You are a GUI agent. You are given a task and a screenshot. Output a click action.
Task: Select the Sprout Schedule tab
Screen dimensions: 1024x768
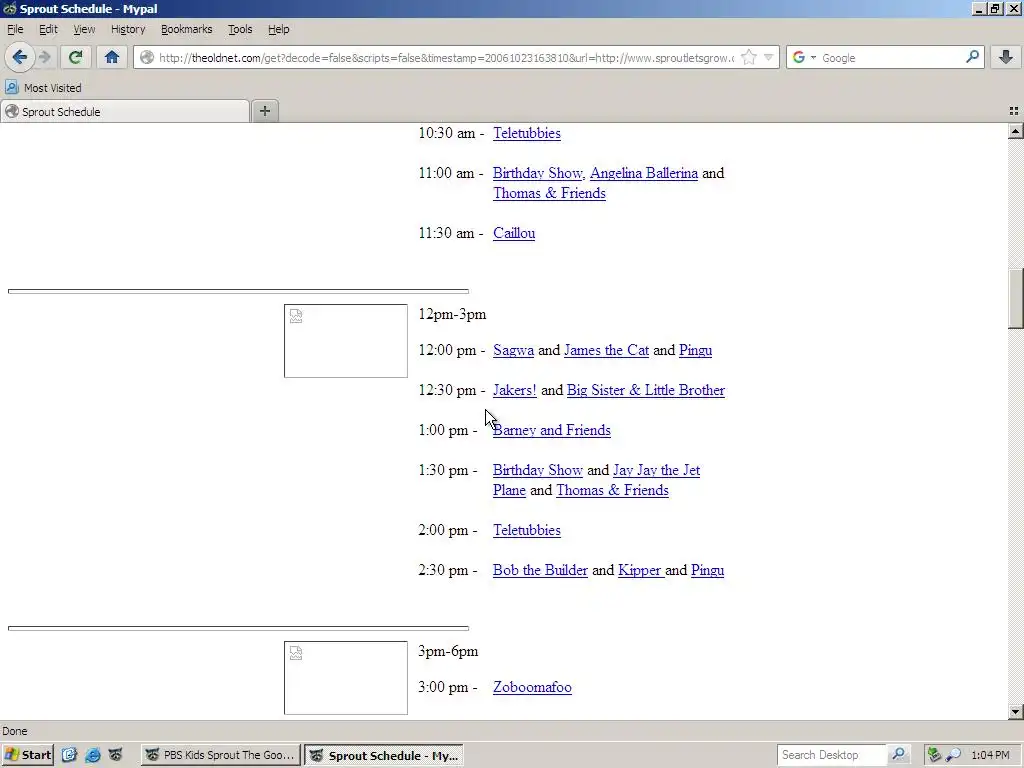coord(125,112)
